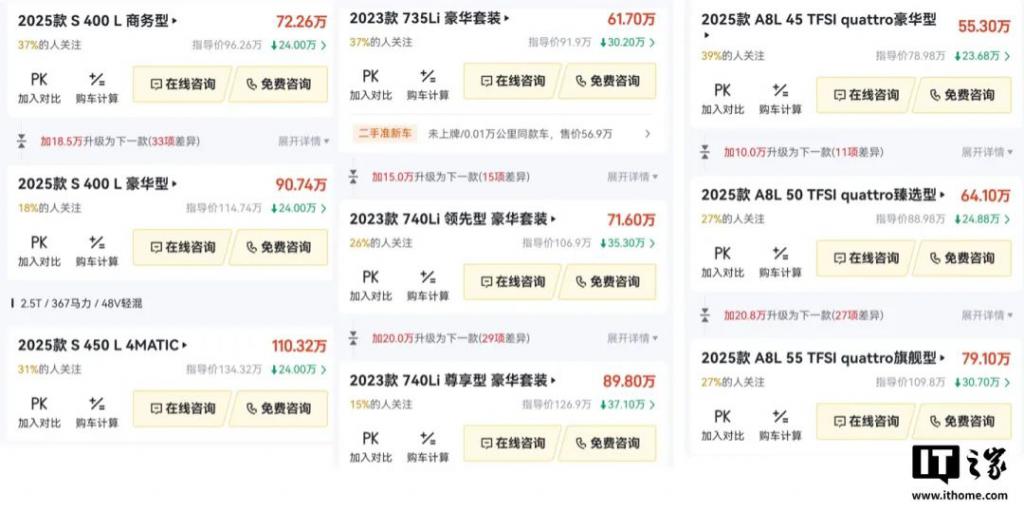Screen dimensions: 1024x512
Task: Open 购车计算 for 740Li 领先型 豪华套装
Action: click(428, 285)
